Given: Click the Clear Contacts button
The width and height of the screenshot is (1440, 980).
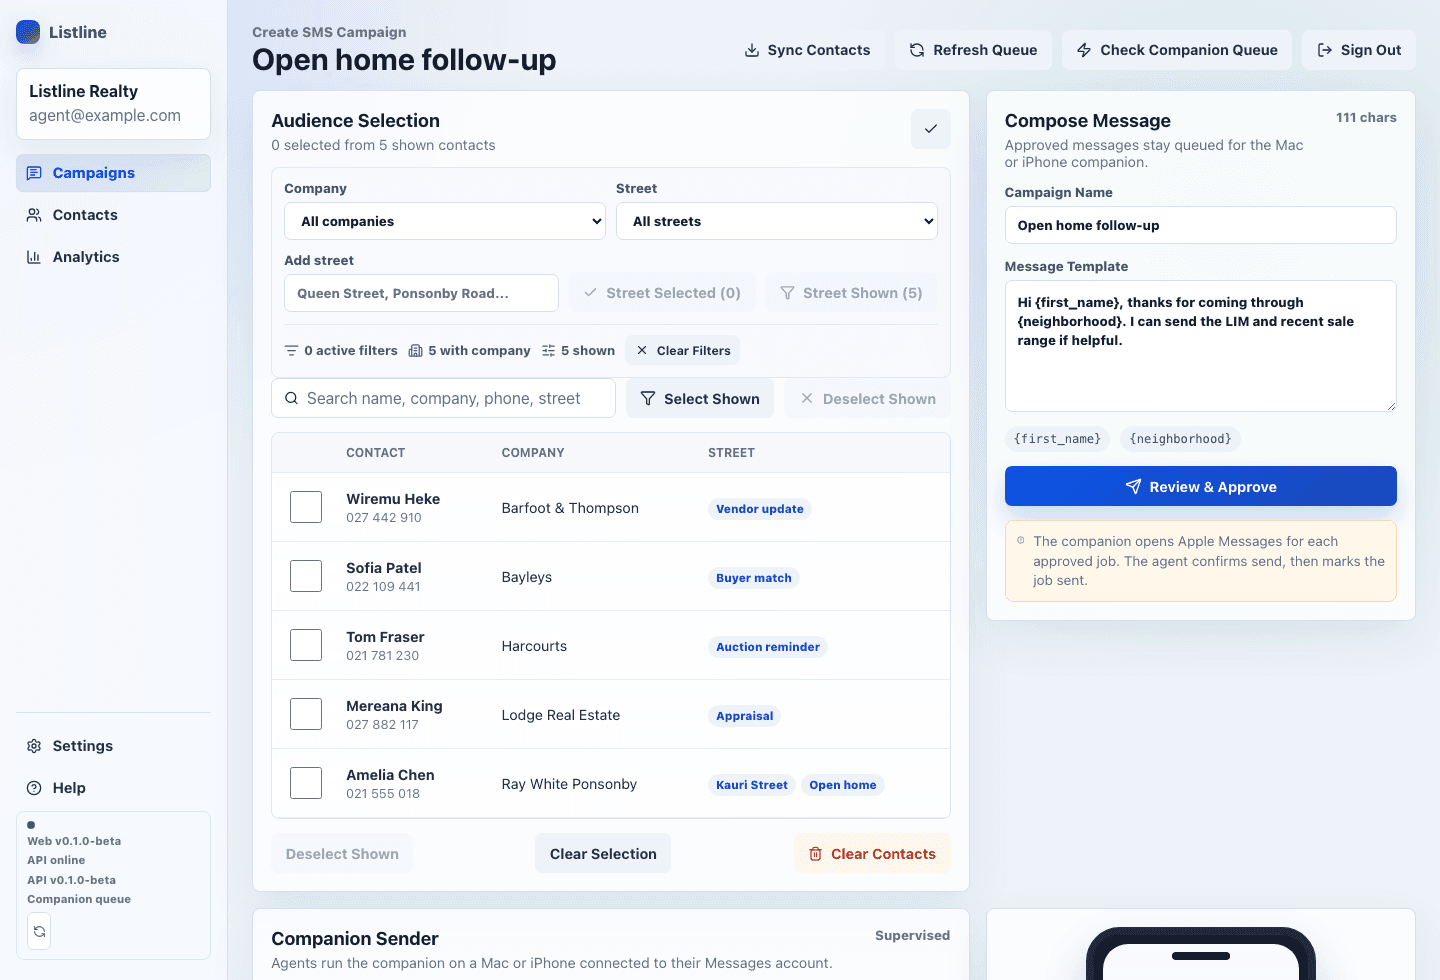Looking at the screenshot, I should 872,853.
